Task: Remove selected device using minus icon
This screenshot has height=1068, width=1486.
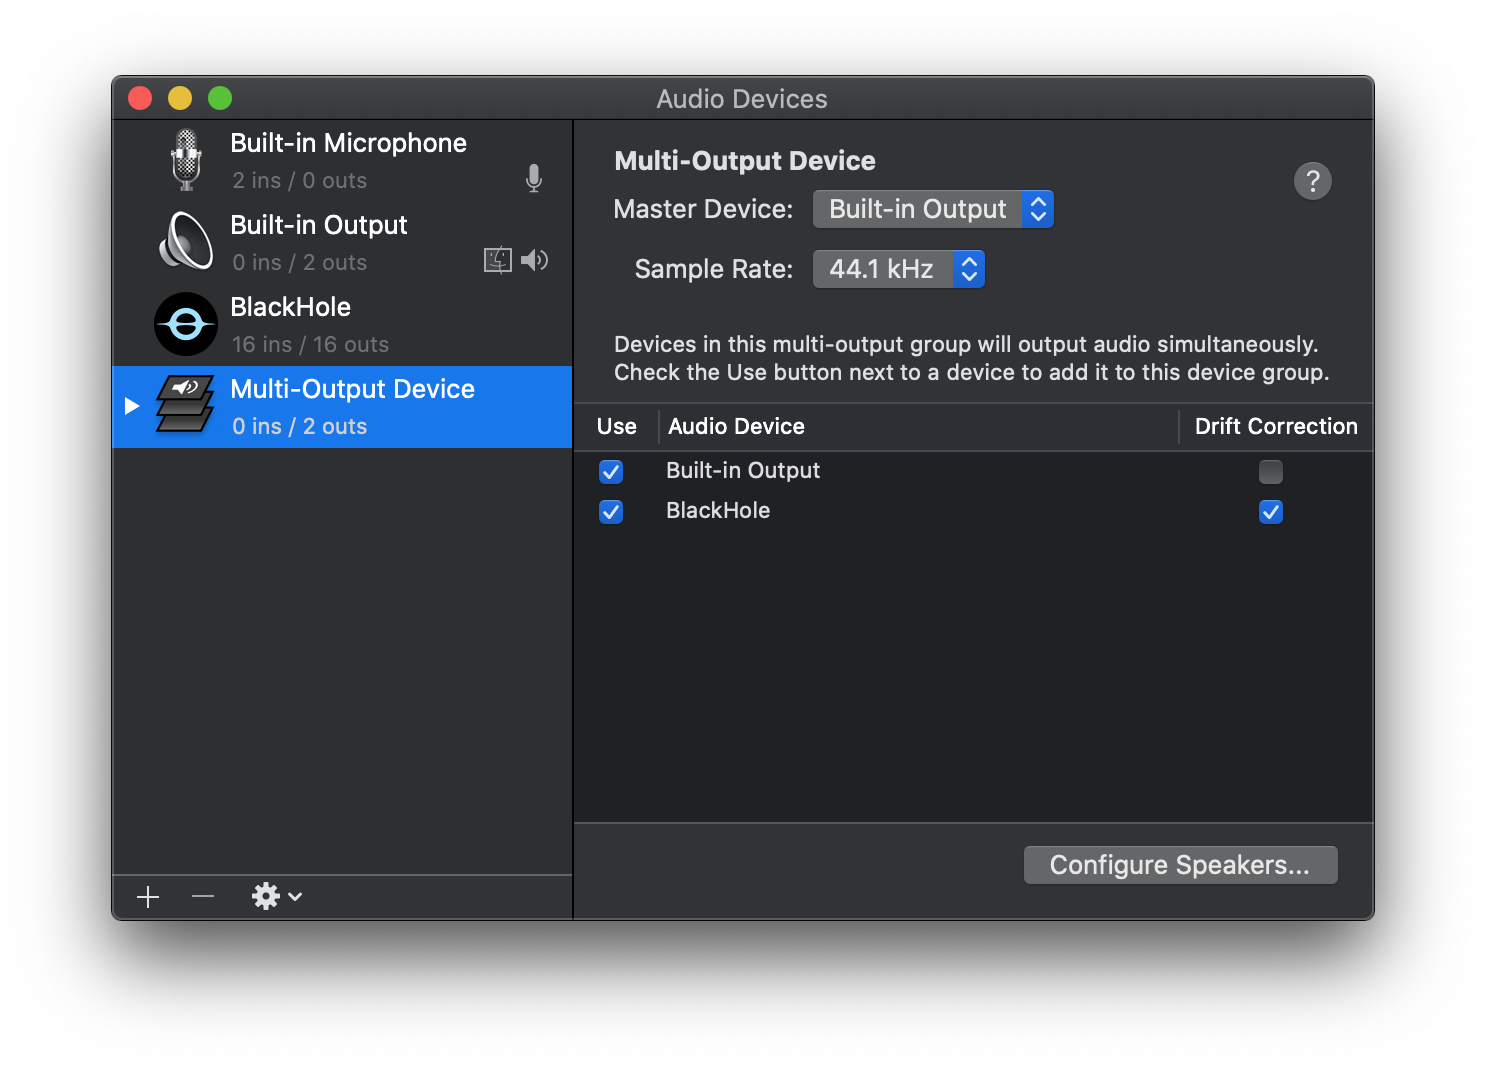Action: pyautogui.click(x=202, y=896)
